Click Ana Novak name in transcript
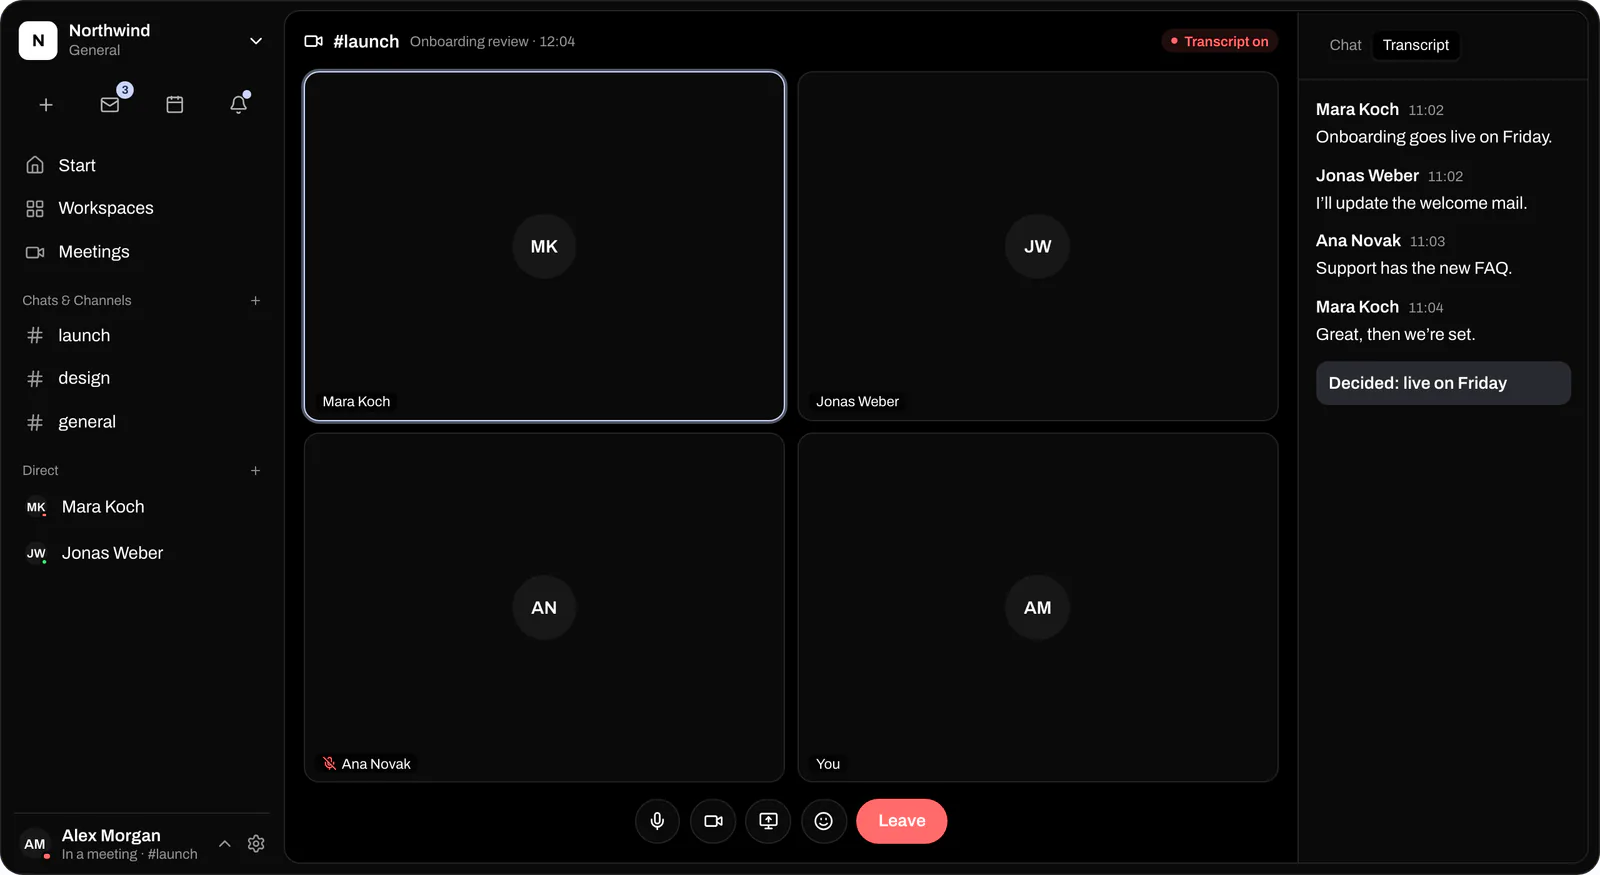 1358,241
